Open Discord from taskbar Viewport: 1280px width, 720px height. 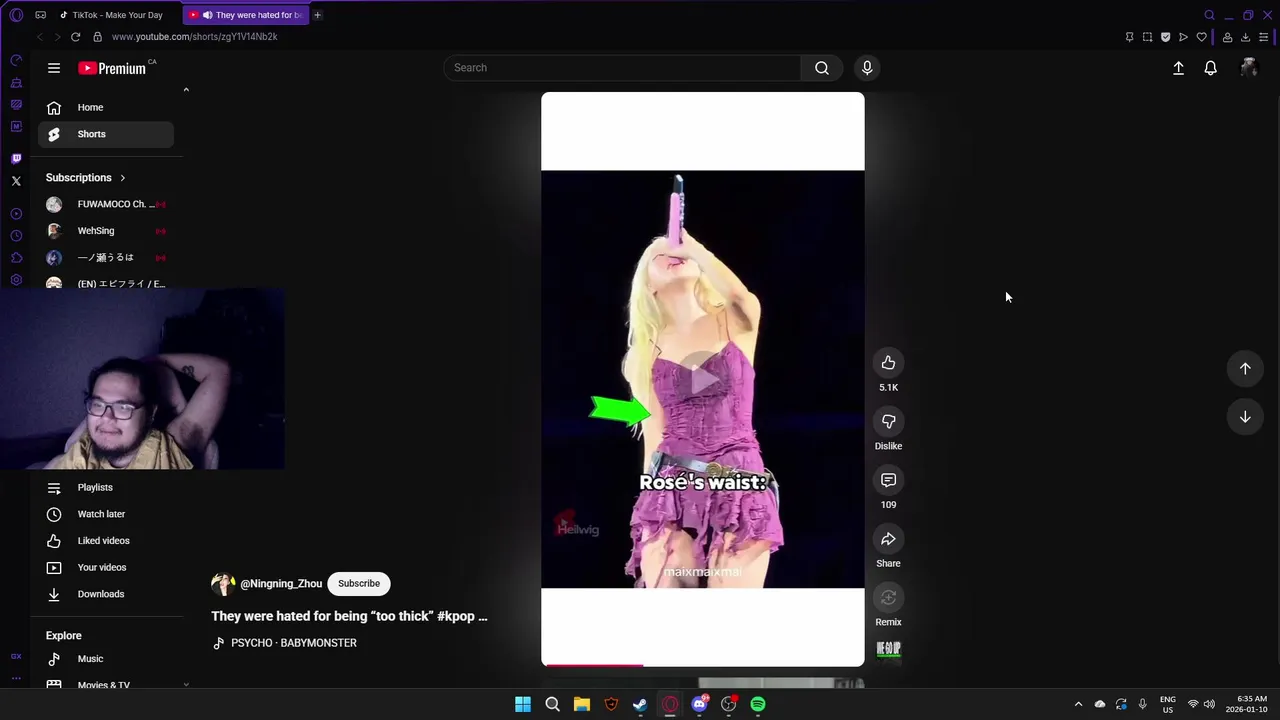[x=699, y=704]
